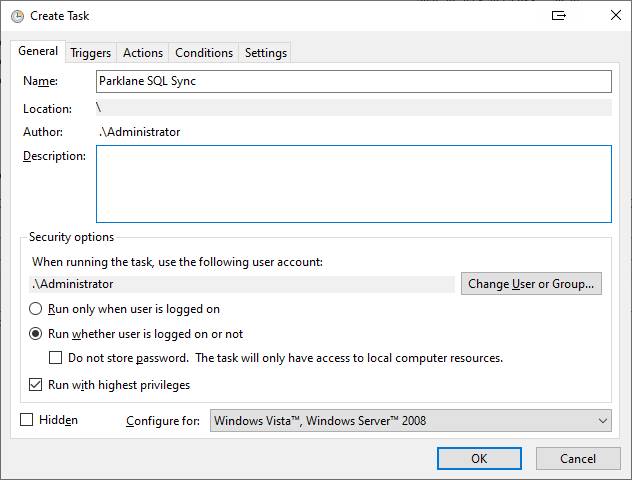The height and width of the screenshot is (480, 632).
Task: Enable the Do not store password checkbox
Action: pyautogui.click(x=55, y=358)
